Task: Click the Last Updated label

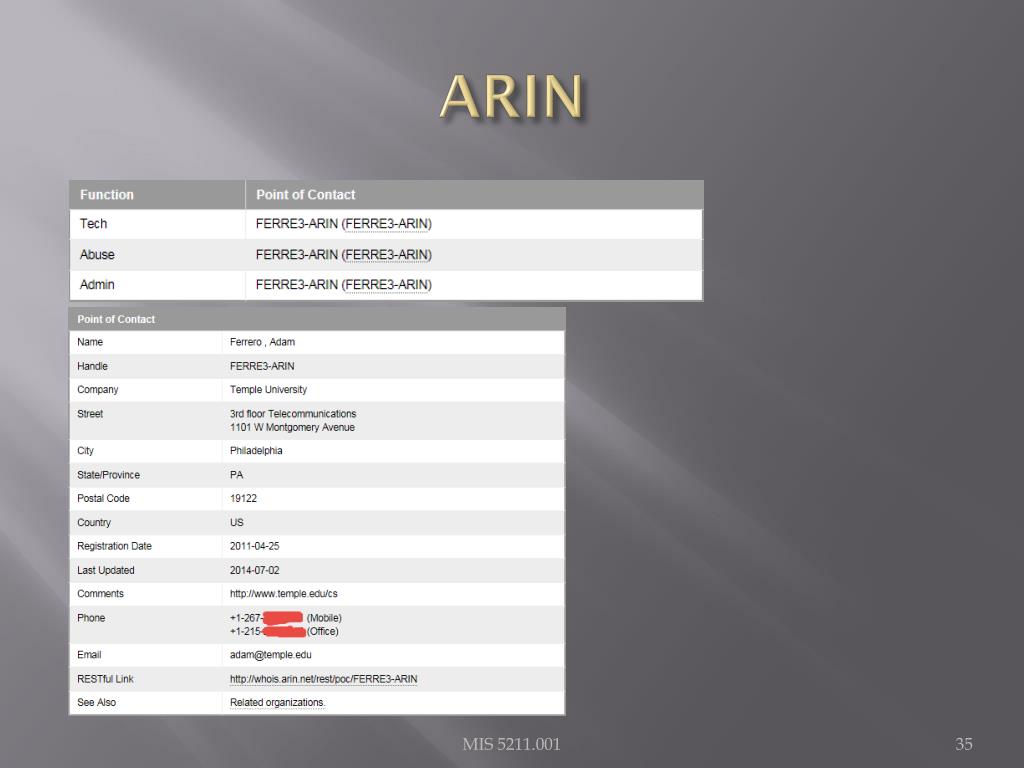Action: point(106,570)
